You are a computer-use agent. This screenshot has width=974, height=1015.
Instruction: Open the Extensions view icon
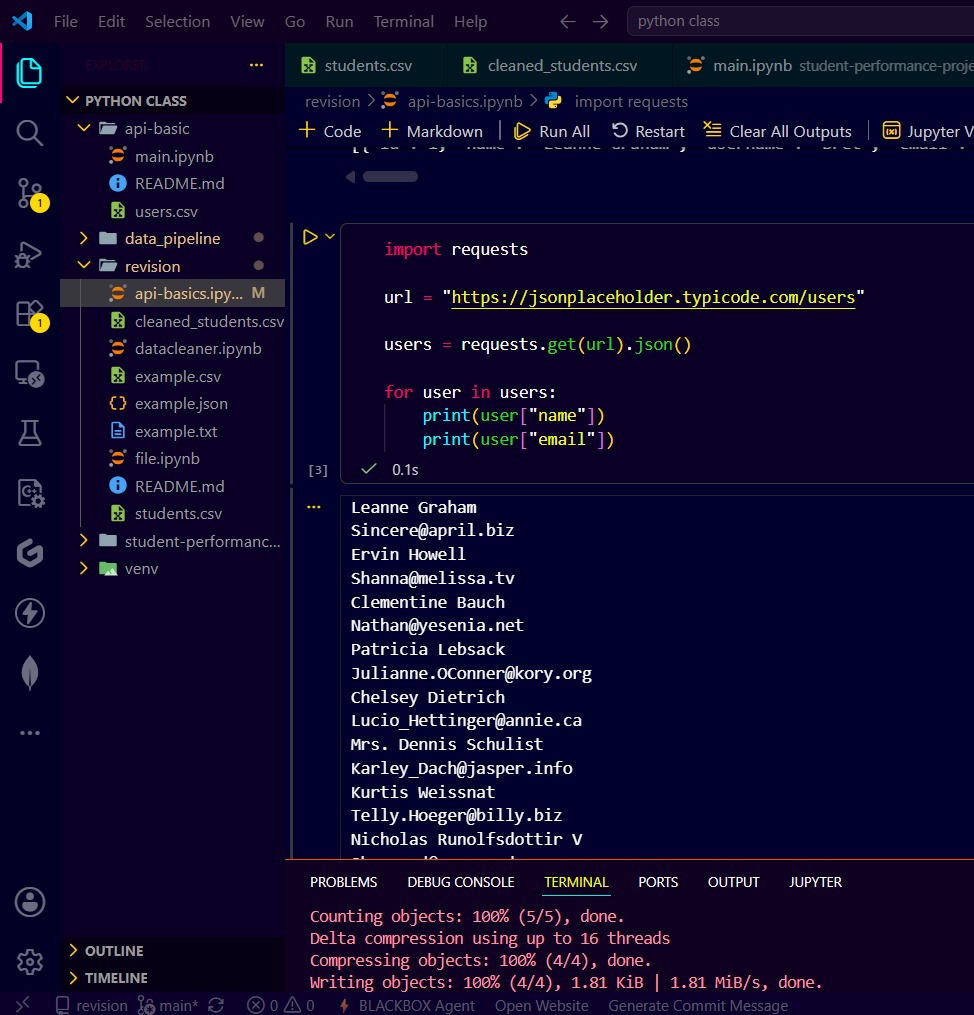[30, 315]
